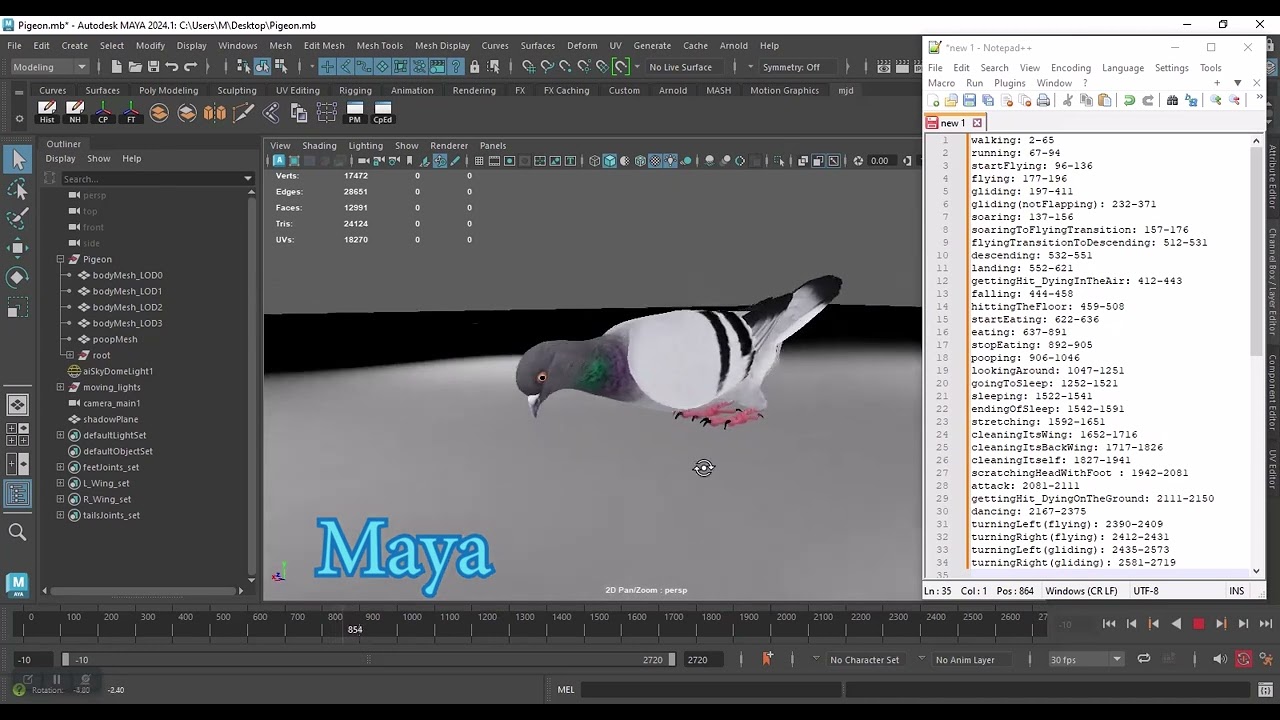Click the Notepad++ vertical scrollbar
The image size is (1280, 720).
[1256, 354]
